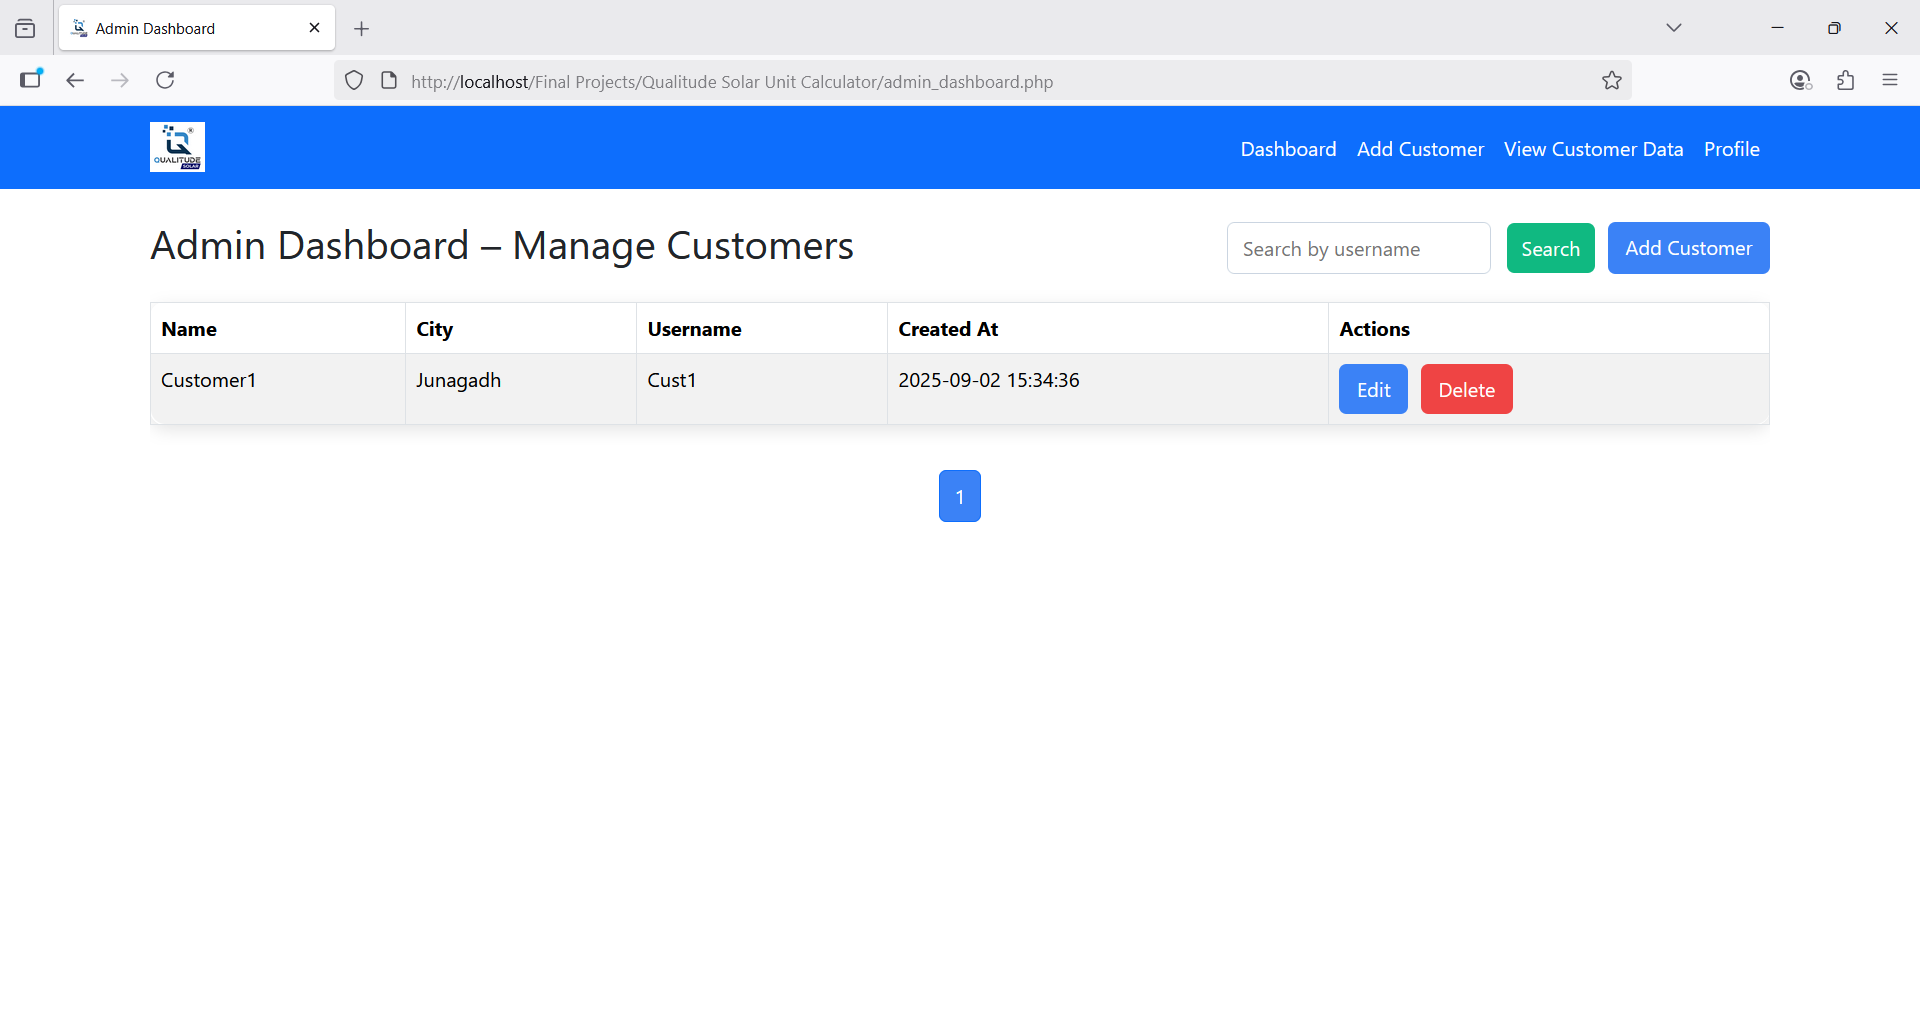Screen dimensions: 1920x1020
Task: Edit the Customer1 row
Action: point(1373,390)
